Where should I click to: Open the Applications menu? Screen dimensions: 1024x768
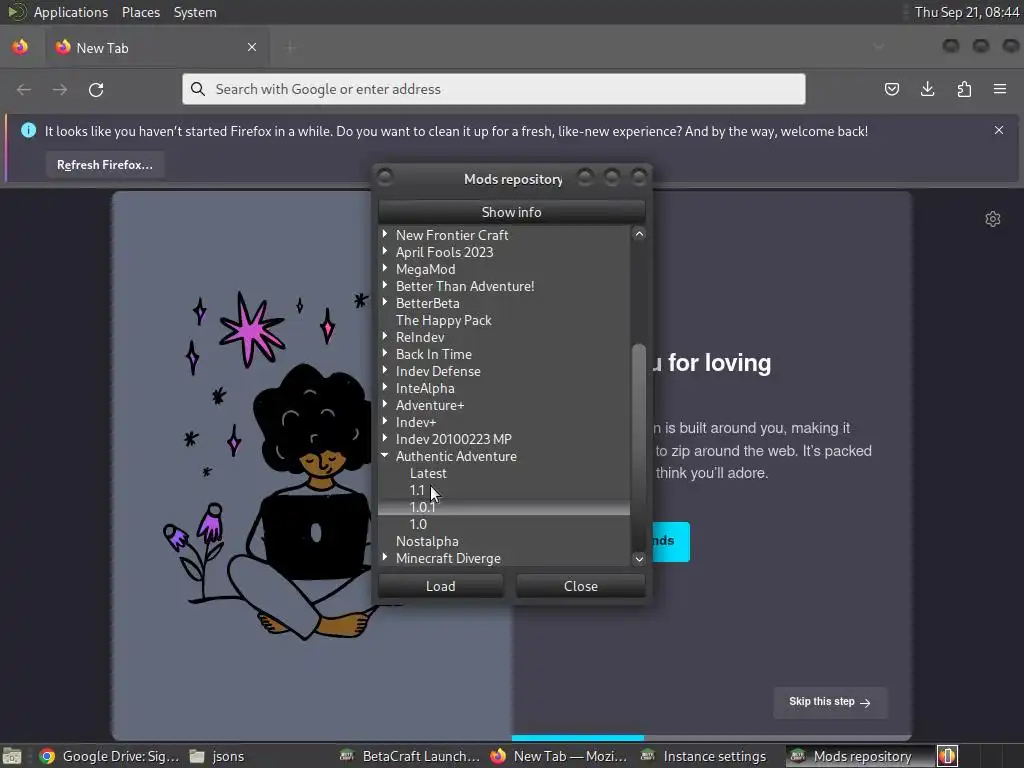click(x=71, y=12)
